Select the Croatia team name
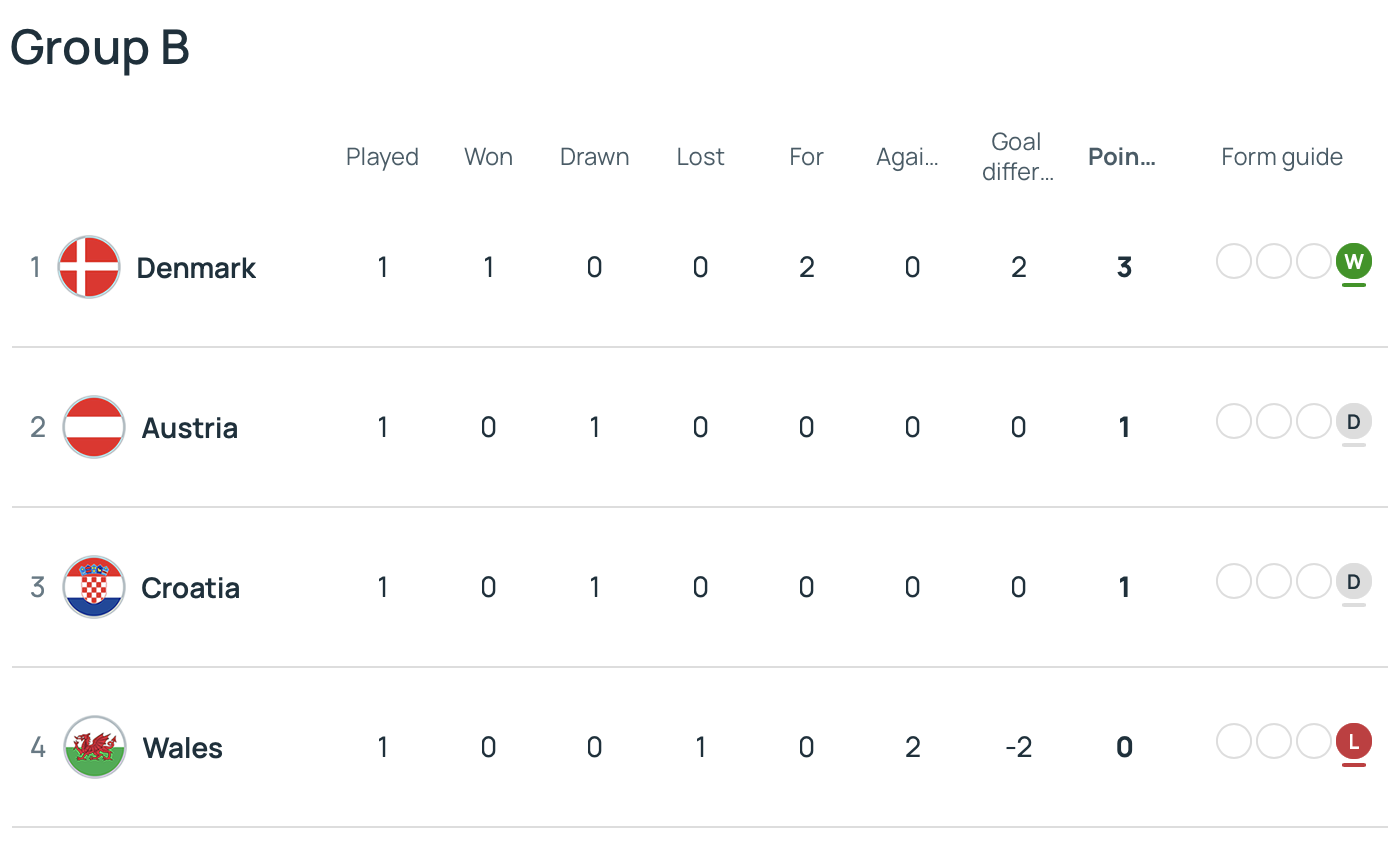This screenshot has width=1398, height=864. pos(191,588)
